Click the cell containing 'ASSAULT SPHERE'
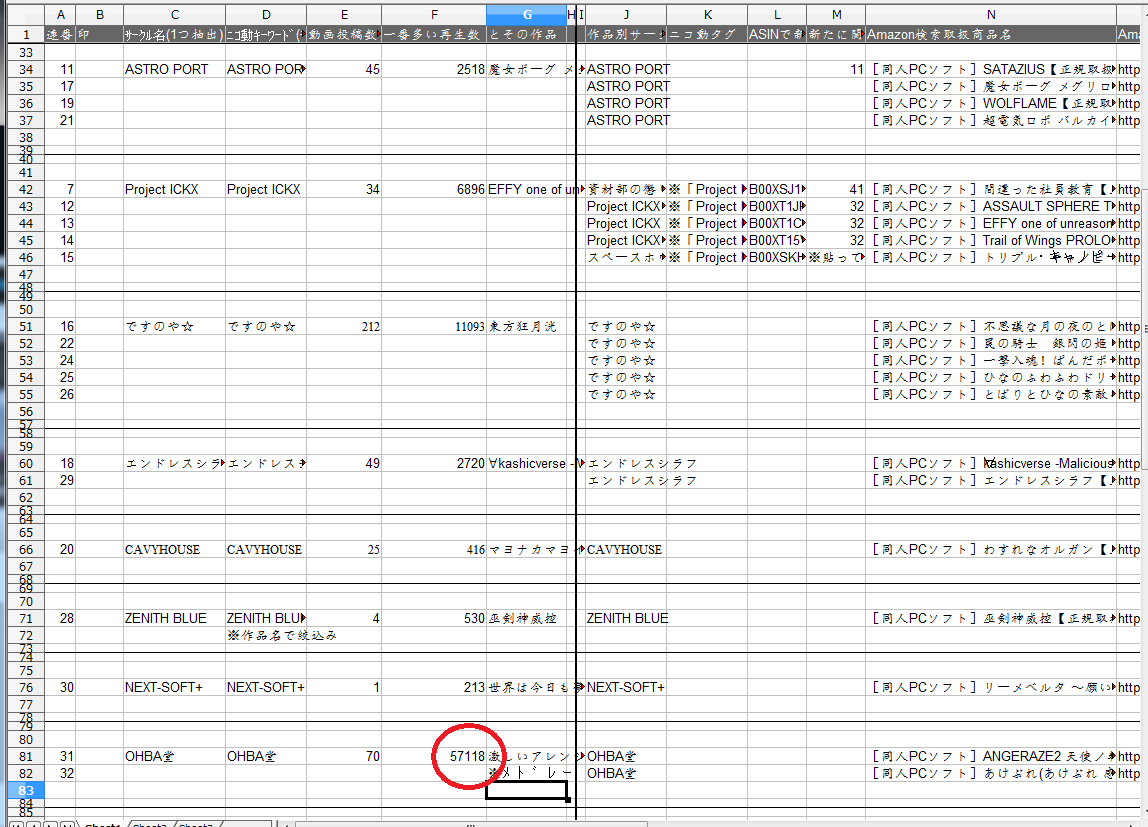Screen dimensions: 1148x827 pyautogui.click(x=991, y=206)
